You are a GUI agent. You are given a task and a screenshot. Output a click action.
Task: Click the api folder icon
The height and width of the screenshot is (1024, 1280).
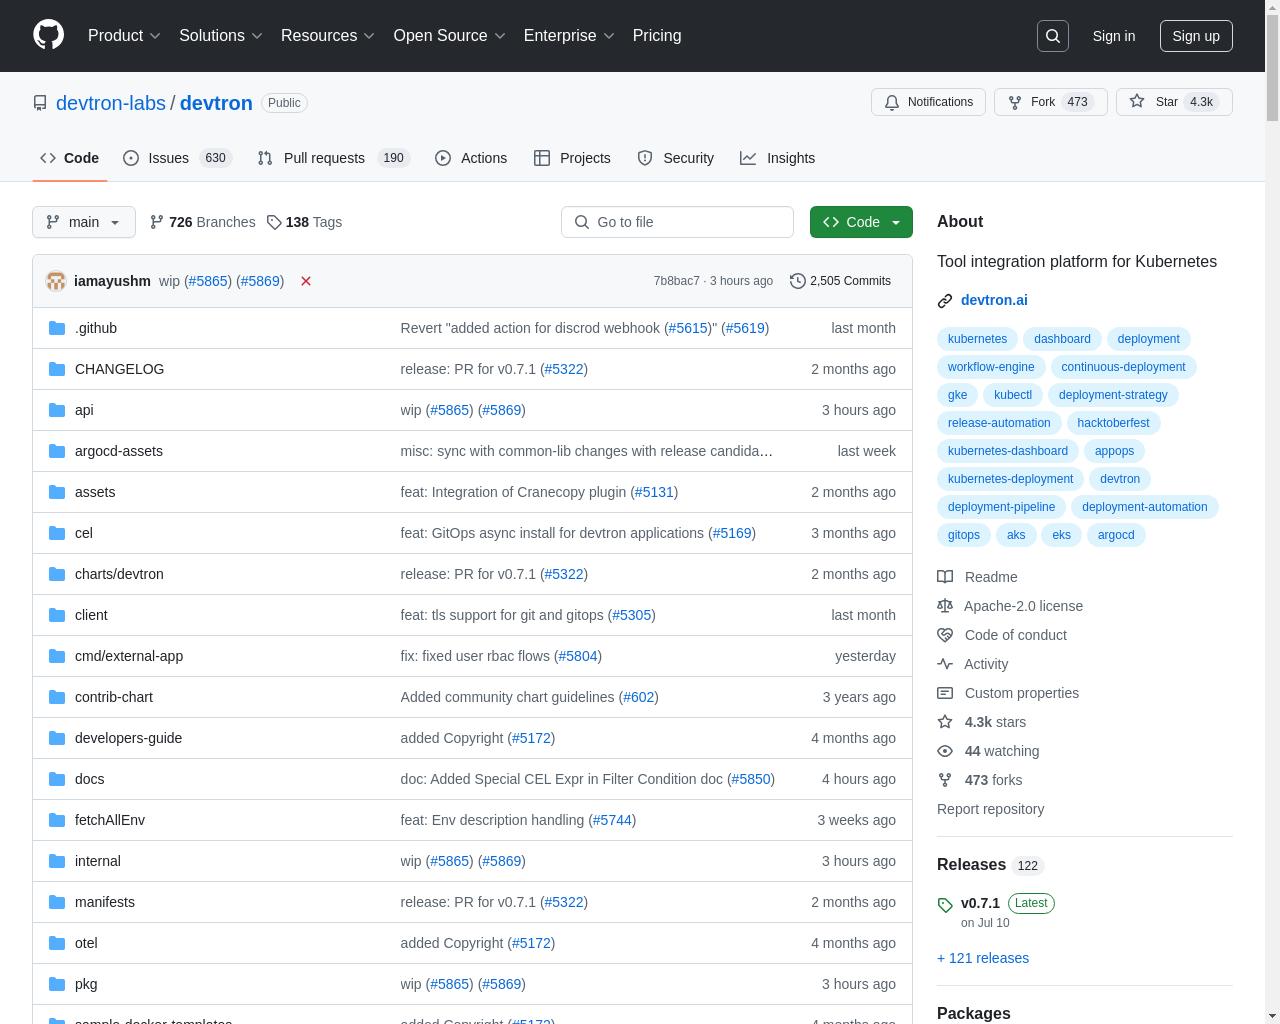point(57,410)
